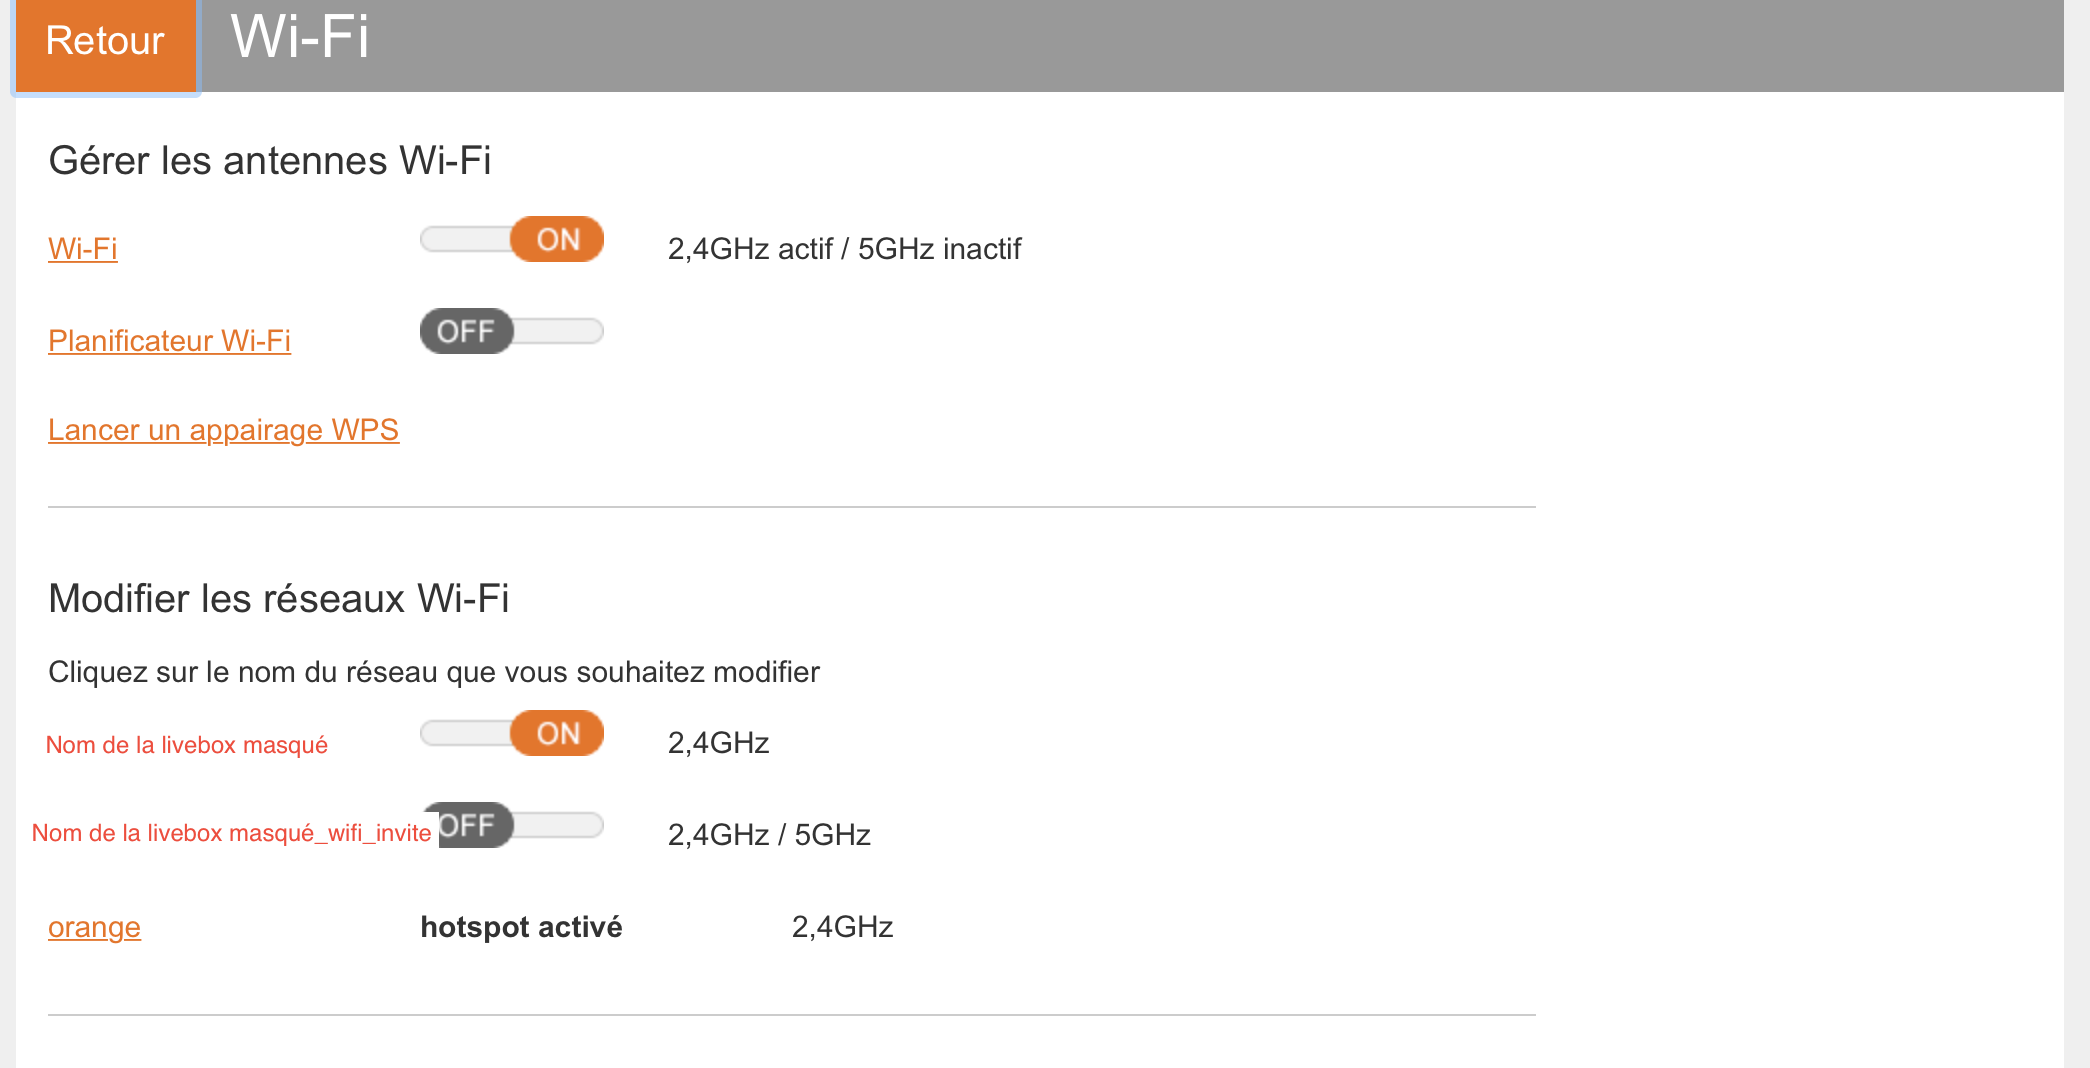Open the Planificateur Wi-Fi link

point(169,340)
